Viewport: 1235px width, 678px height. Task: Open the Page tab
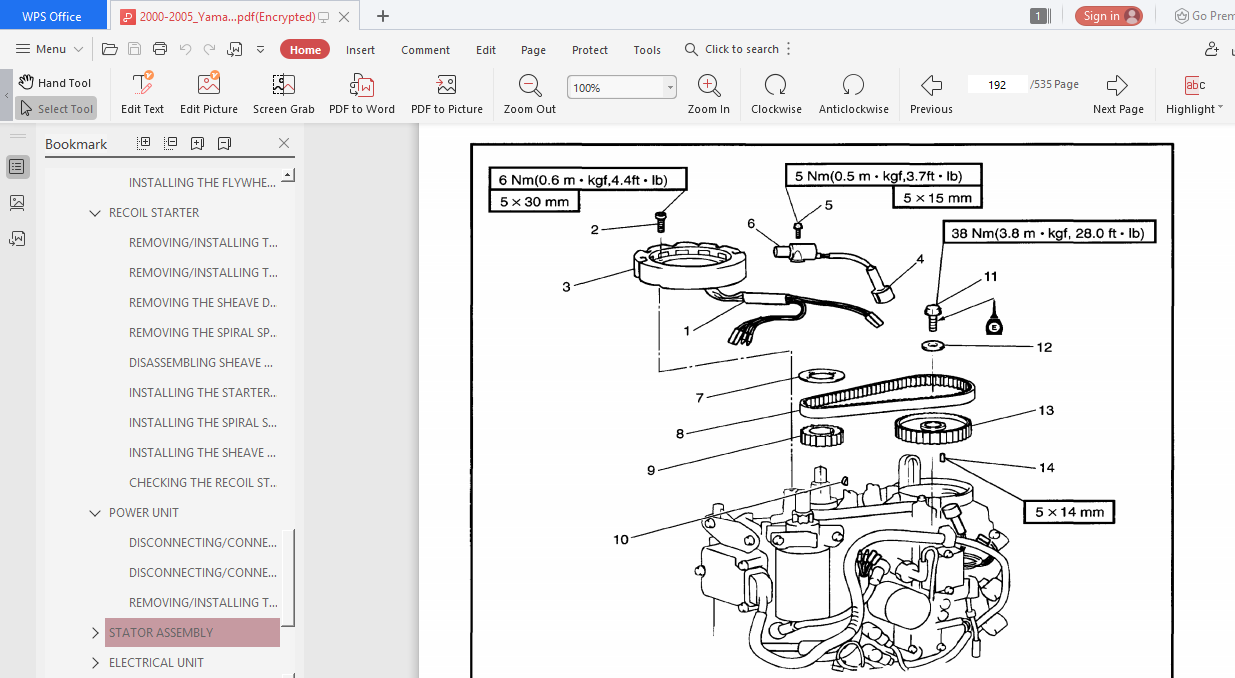[534, 50]
